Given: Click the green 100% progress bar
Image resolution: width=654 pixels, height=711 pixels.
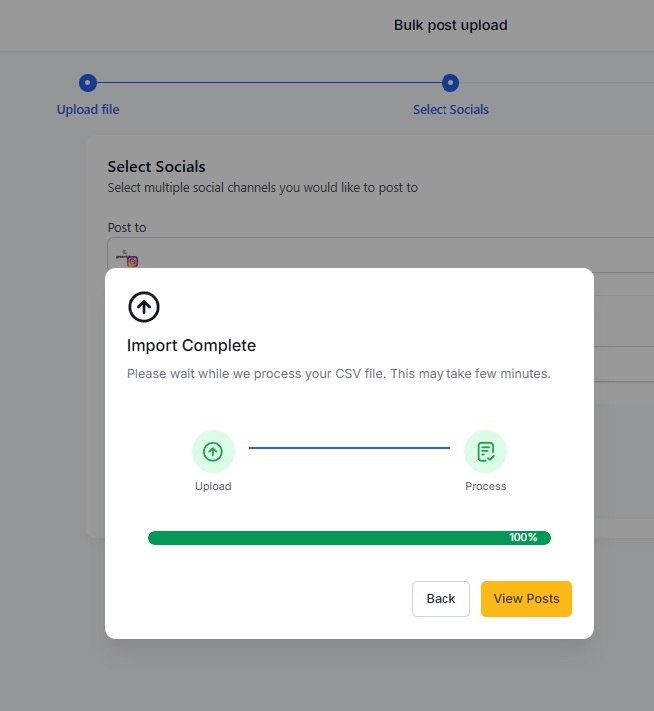Looking at the screenshot, I should (x=349, y=538).
